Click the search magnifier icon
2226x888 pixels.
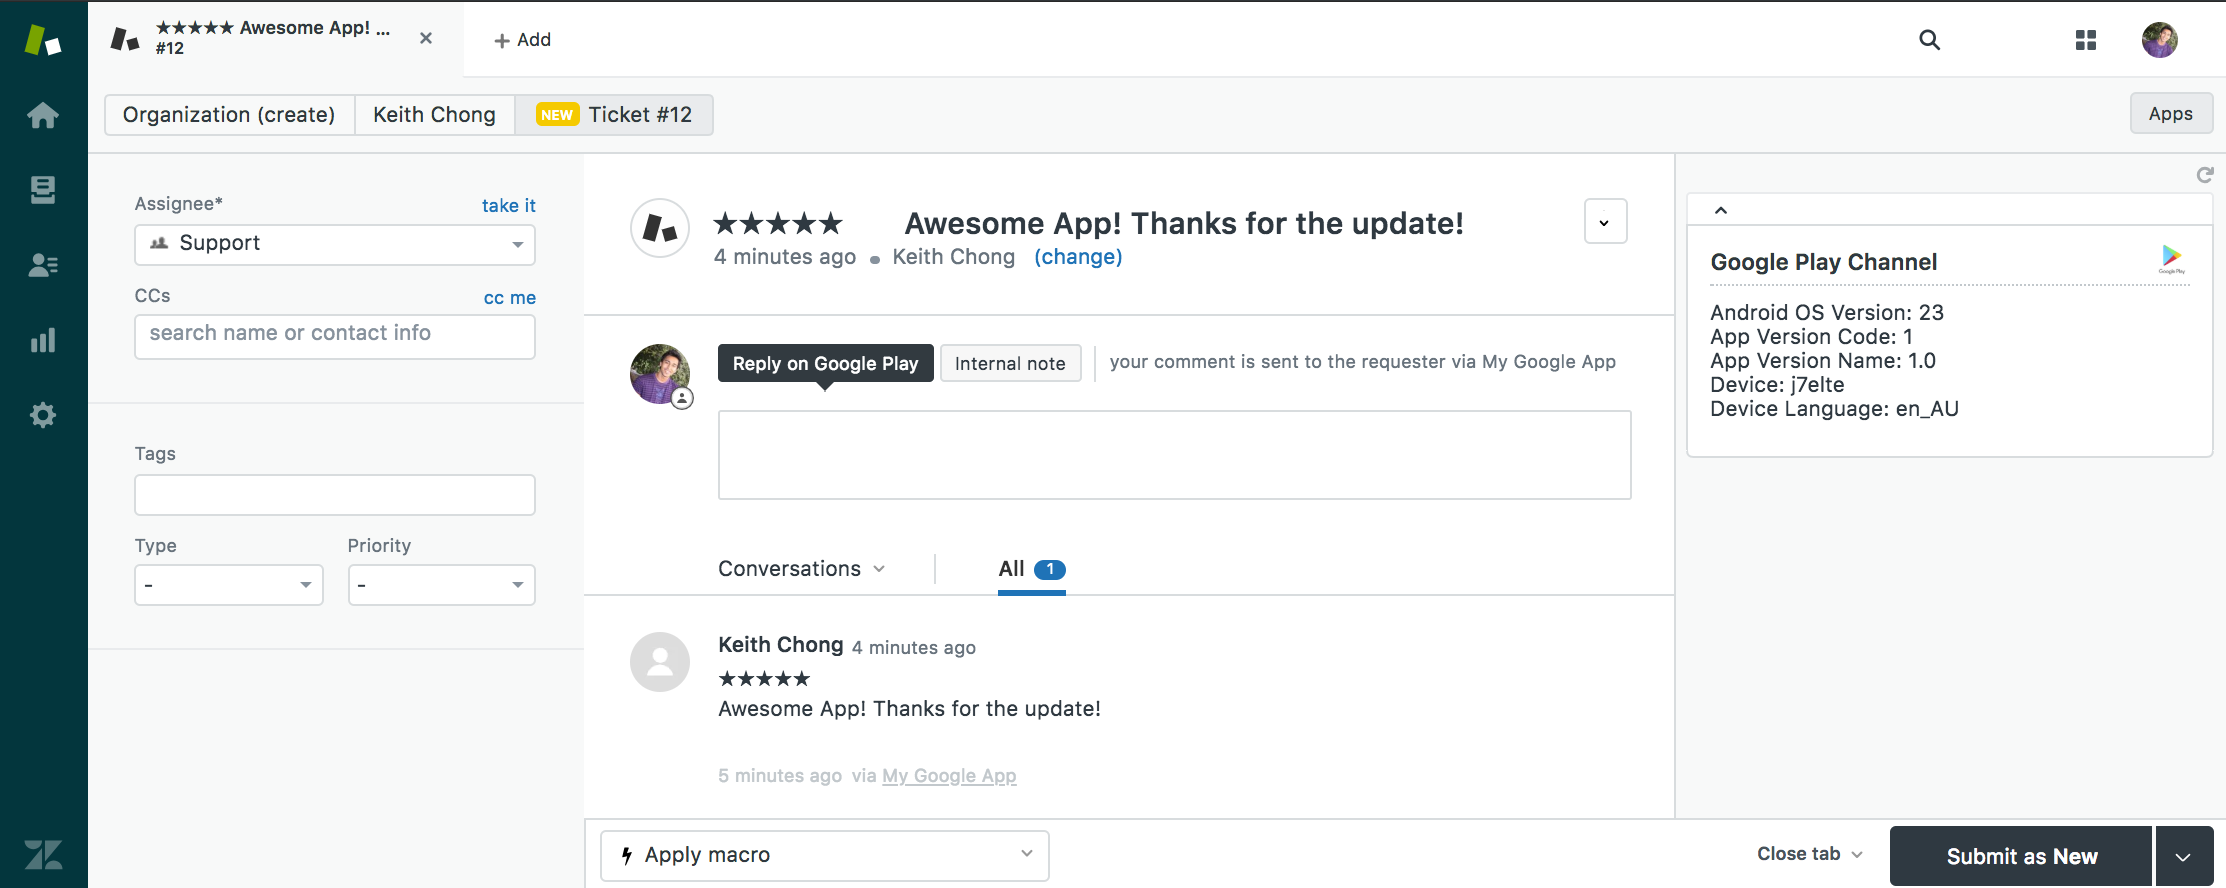pos(1929,40)
